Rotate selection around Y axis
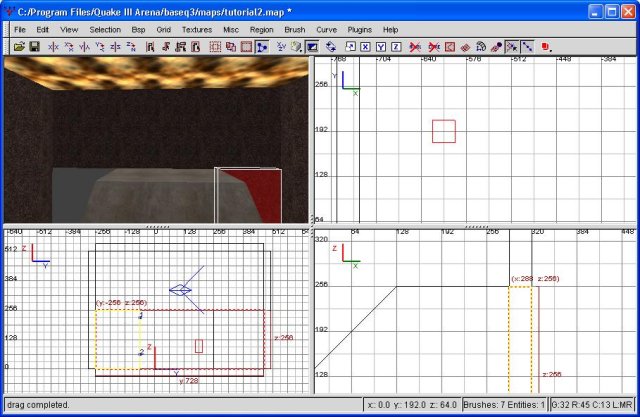The image size is (640, 417). coord(100,47)
